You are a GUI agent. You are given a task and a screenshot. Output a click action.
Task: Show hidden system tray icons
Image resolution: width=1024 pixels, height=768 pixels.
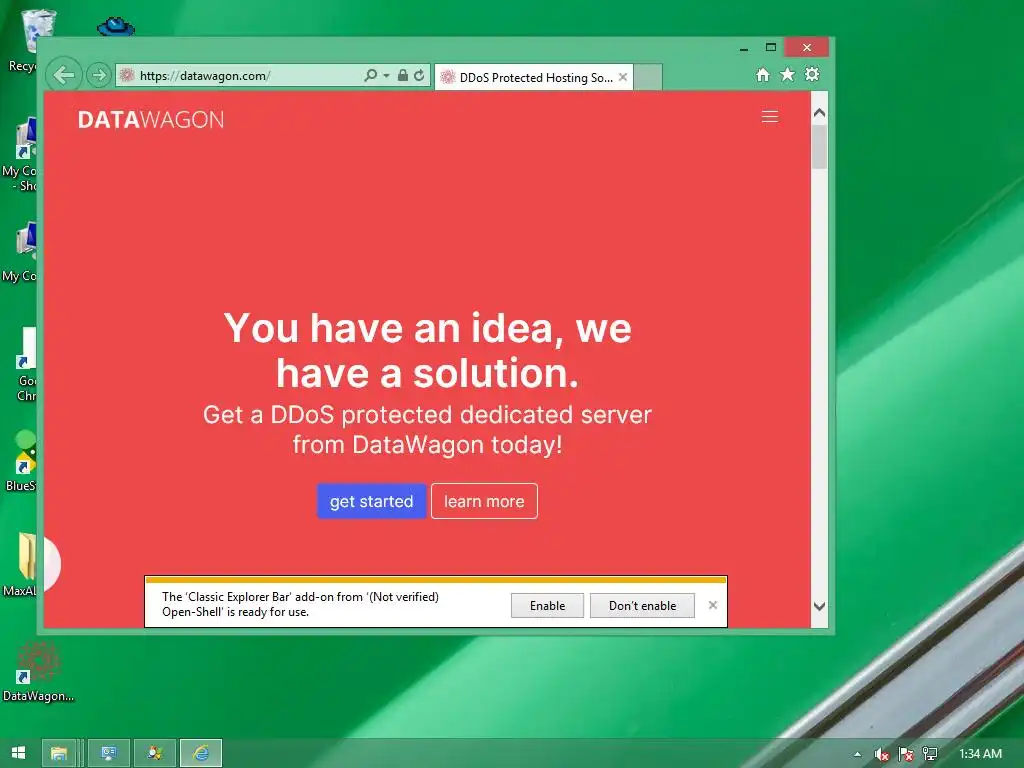click(857, 754)
